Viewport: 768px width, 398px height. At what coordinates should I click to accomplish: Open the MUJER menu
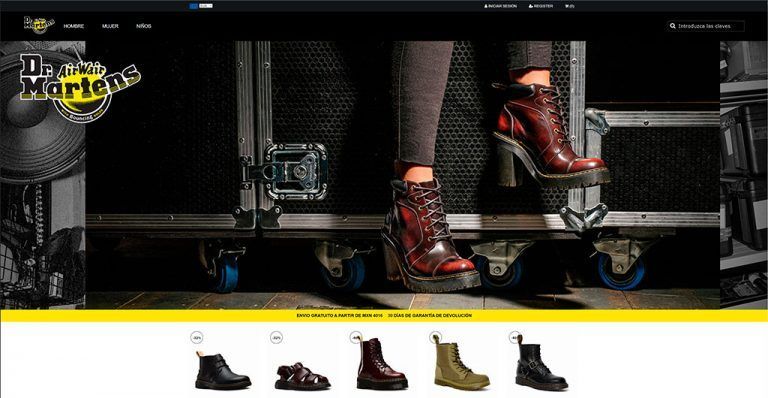point(110,26)
